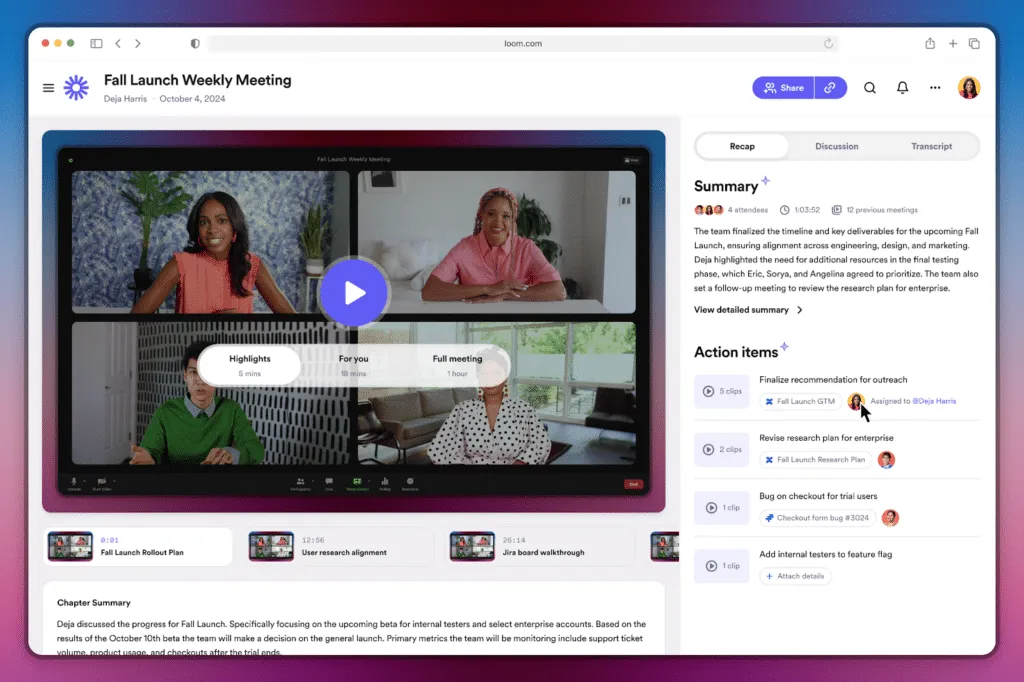The image size is (1024, 682).
Task: Select the Highlights 5 mins option
Action: click(x=249, y=365)
